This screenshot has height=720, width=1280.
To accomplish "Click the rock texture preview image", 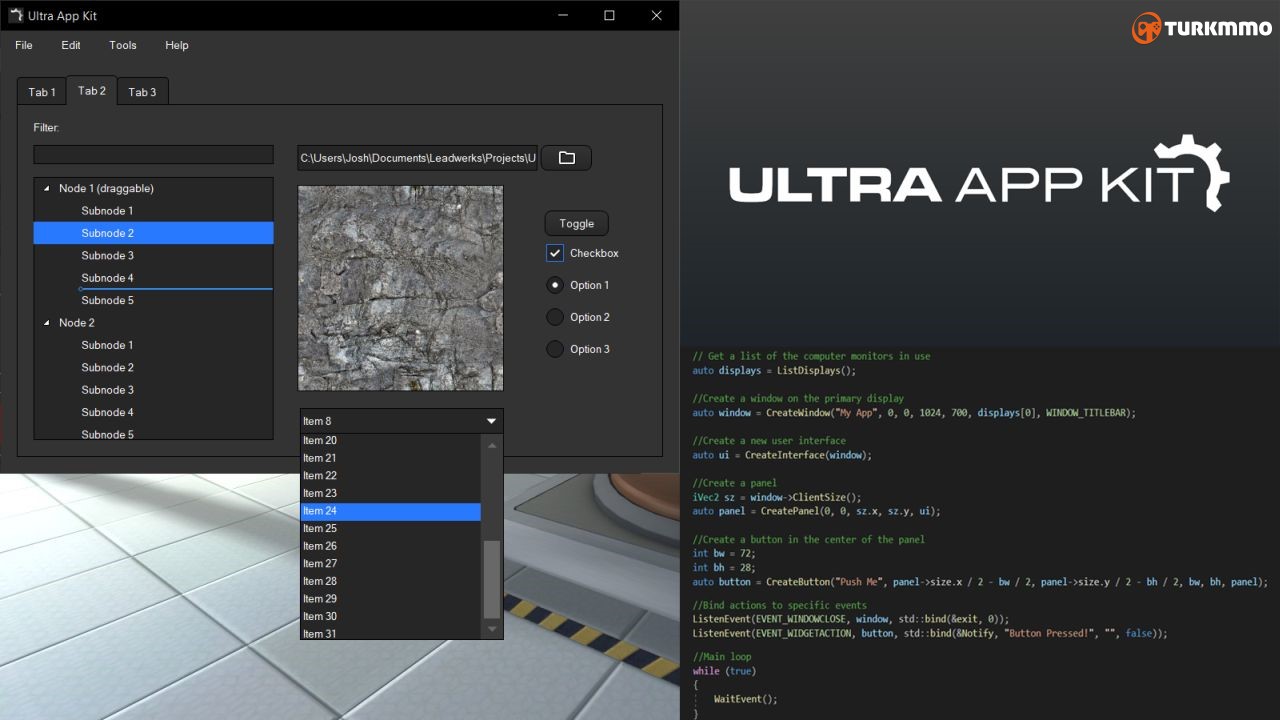I will [400, 288].
